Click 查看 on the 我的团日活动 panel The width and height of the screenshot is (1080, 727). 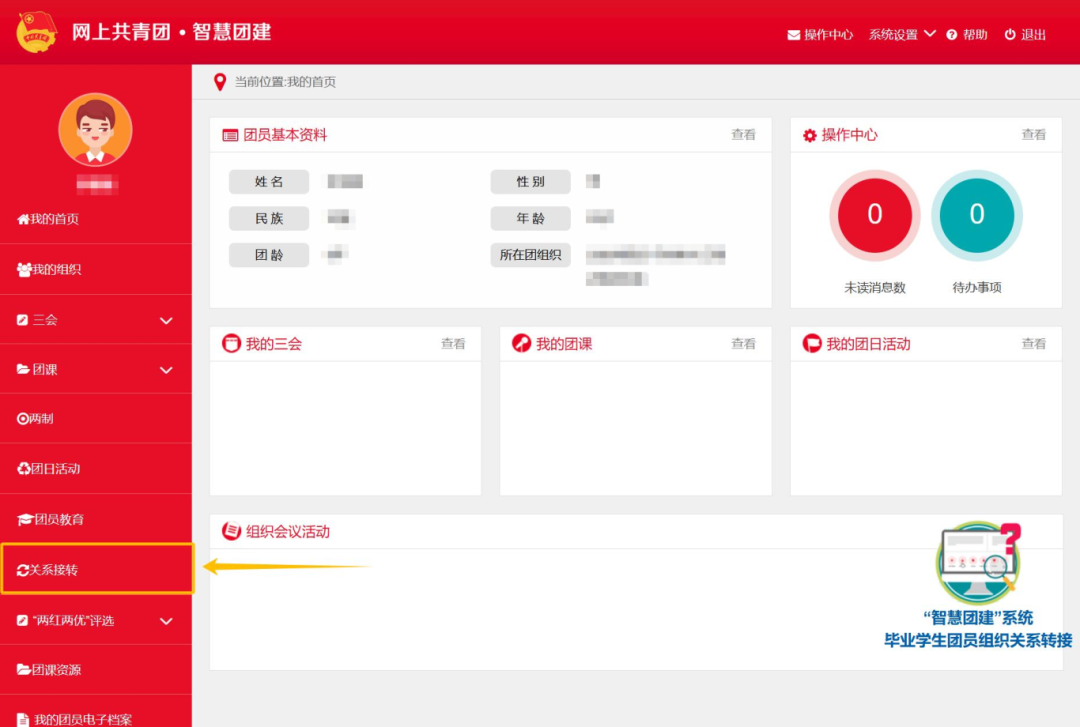[x=1033, y=343]
